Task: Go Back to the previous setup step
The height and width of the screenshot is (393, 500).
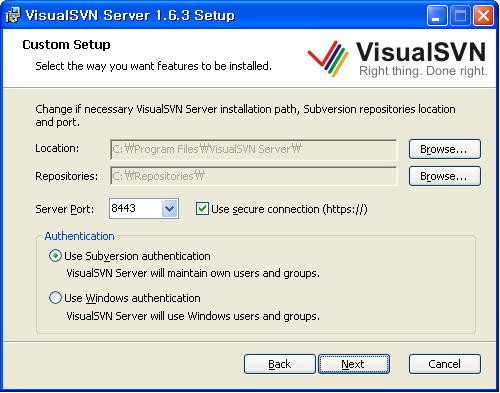Action: click(279, 364)
